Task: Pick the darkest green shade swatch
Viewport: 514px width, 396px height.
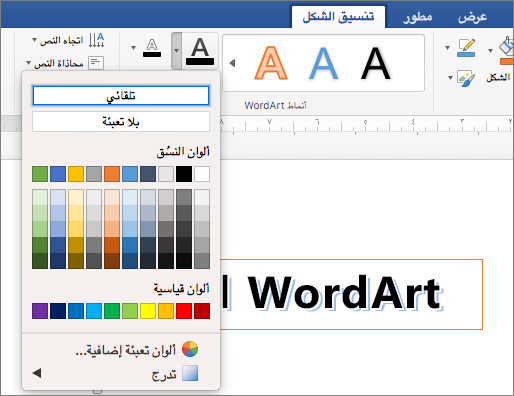Action: 40,261
